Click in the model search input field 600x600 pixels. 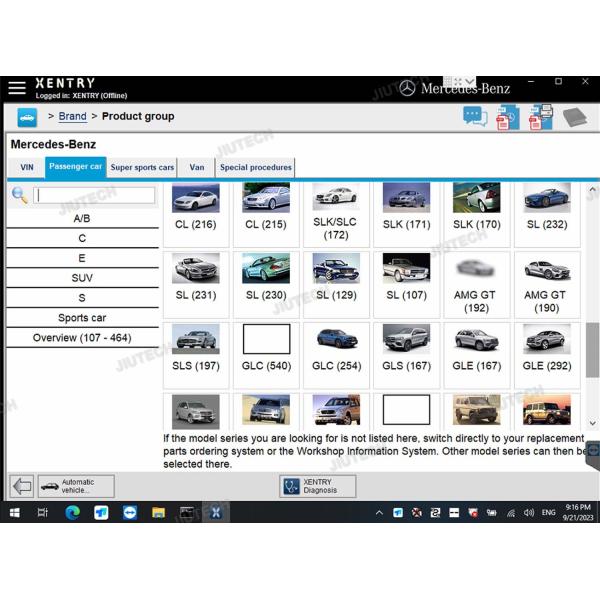pos(95,196)
